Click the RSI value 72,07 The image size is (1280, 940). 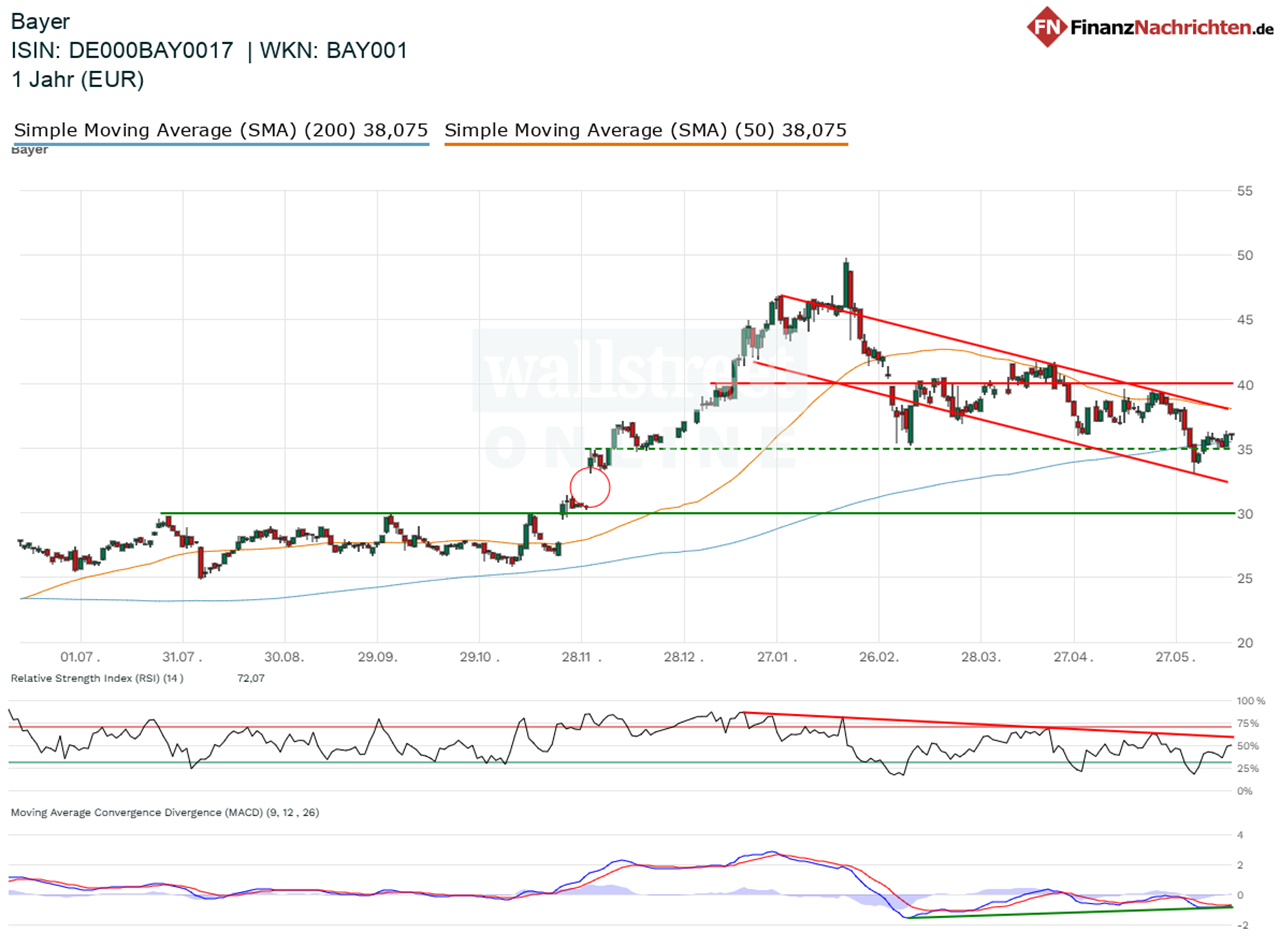251,679
